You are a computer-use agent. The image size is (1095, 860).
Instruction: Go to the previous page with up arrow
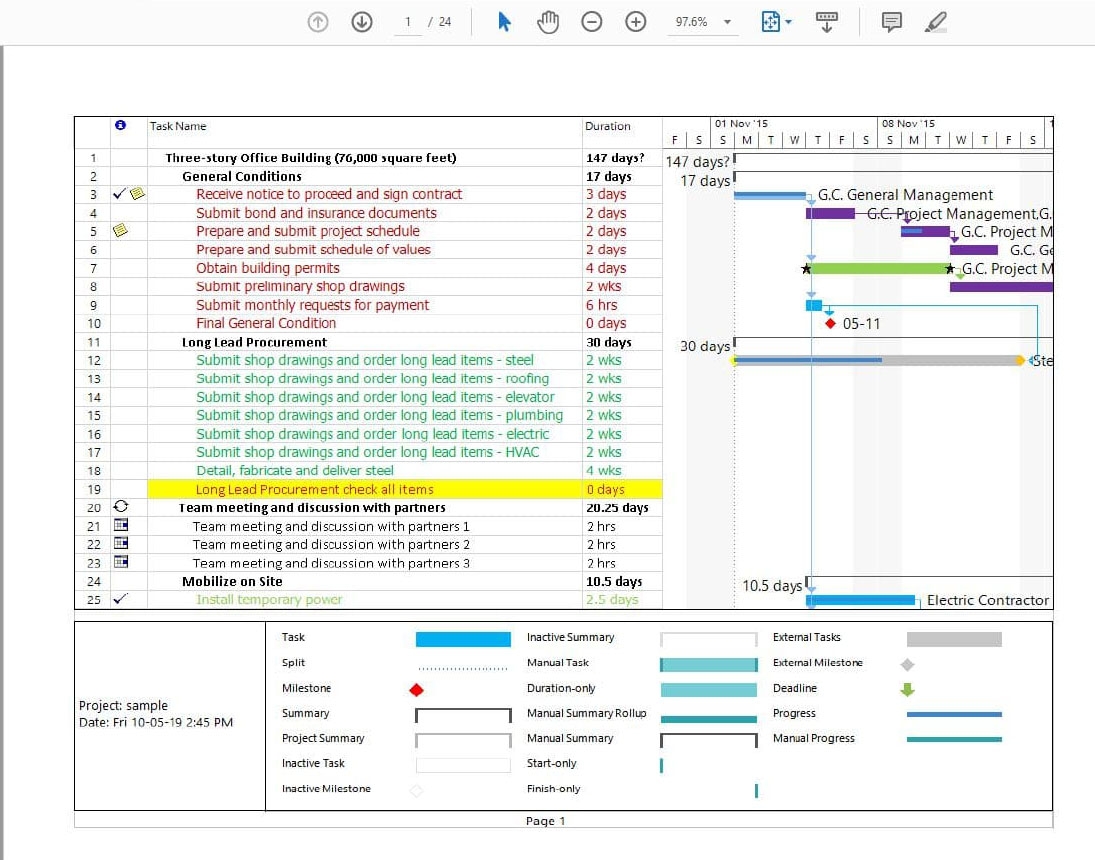pyautogui.click(x=317, y=21)
